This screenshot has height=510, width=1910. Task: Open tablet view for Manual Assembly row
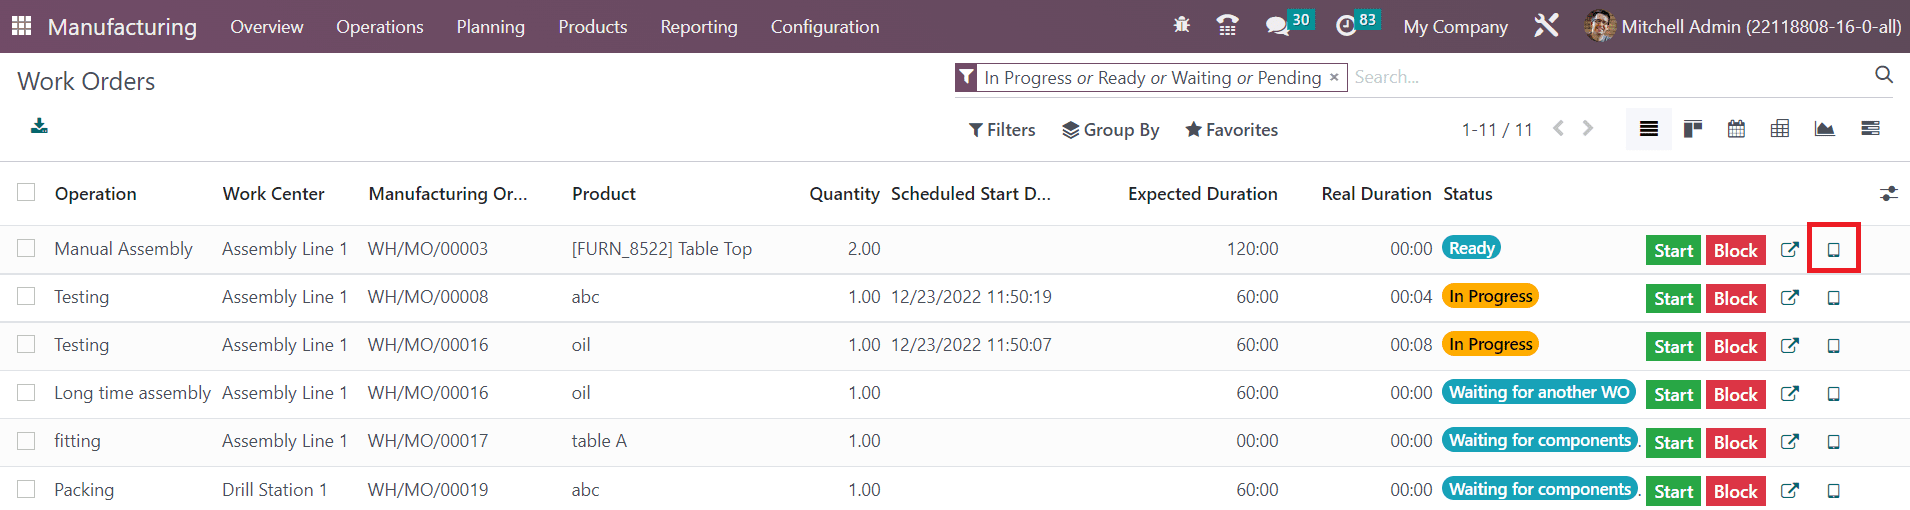pos(1833,250)
